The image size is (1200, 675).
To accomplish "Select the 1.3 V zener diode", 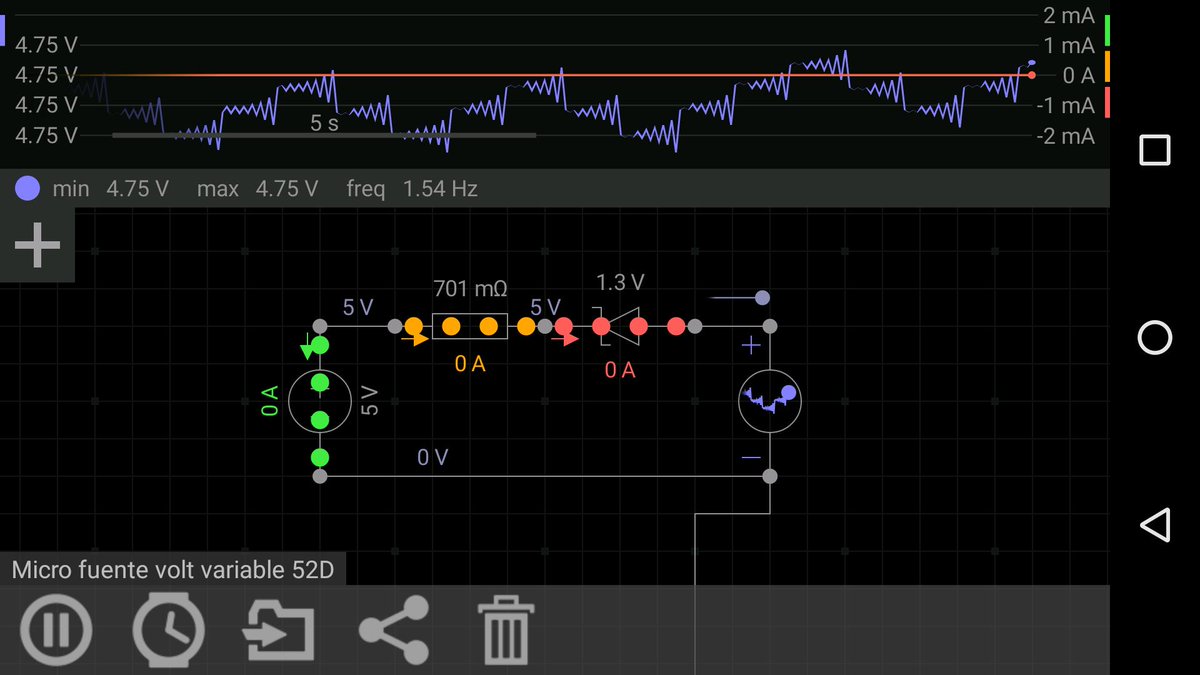I will click(x=620, y=326).
